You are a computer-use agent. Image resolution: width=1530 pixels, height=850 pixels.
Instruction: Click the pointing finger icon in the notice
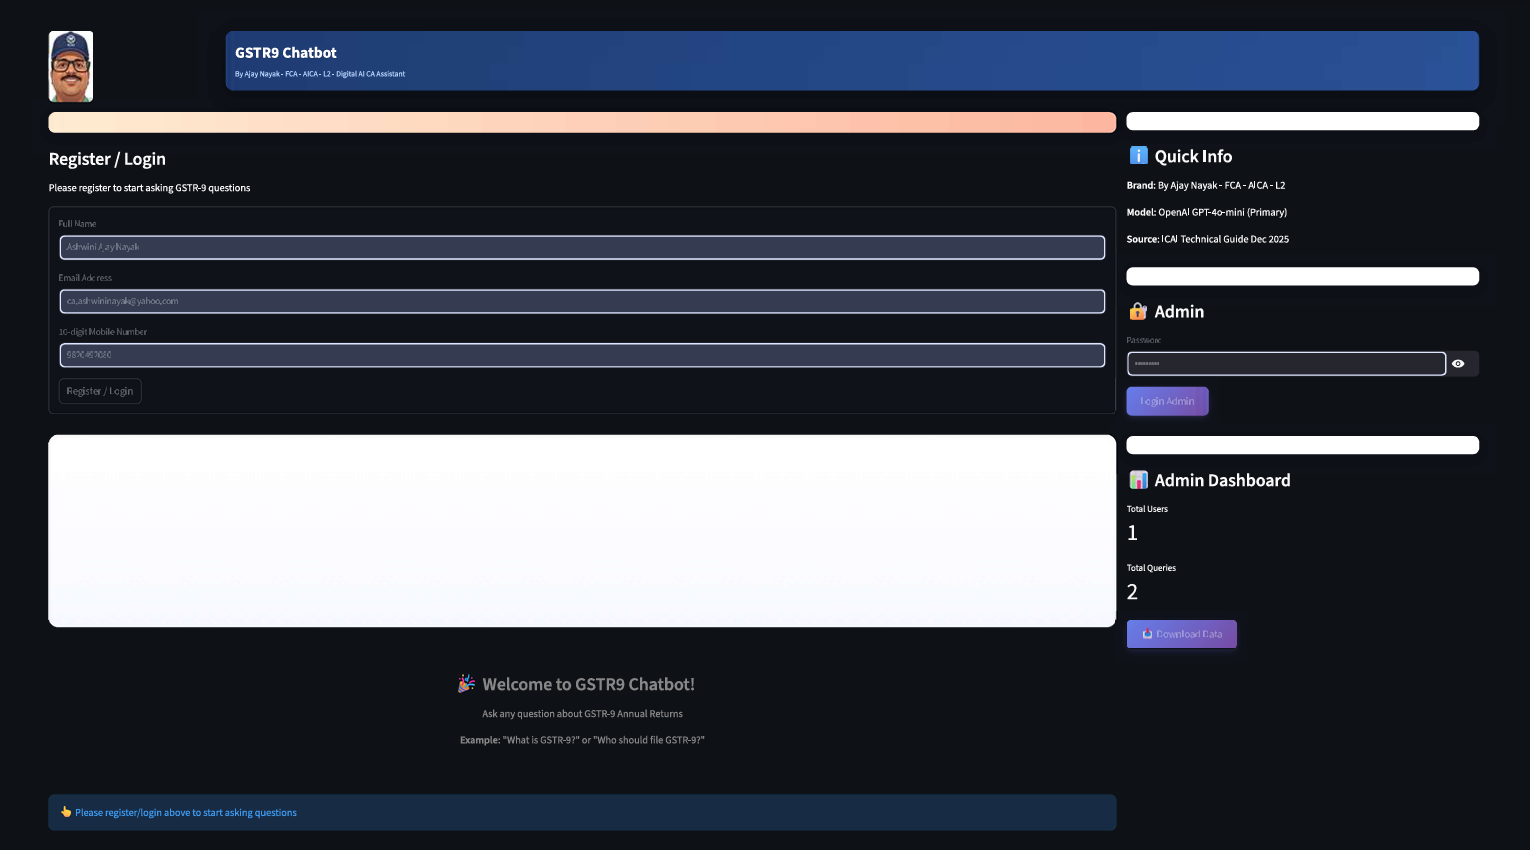(66, 812)
